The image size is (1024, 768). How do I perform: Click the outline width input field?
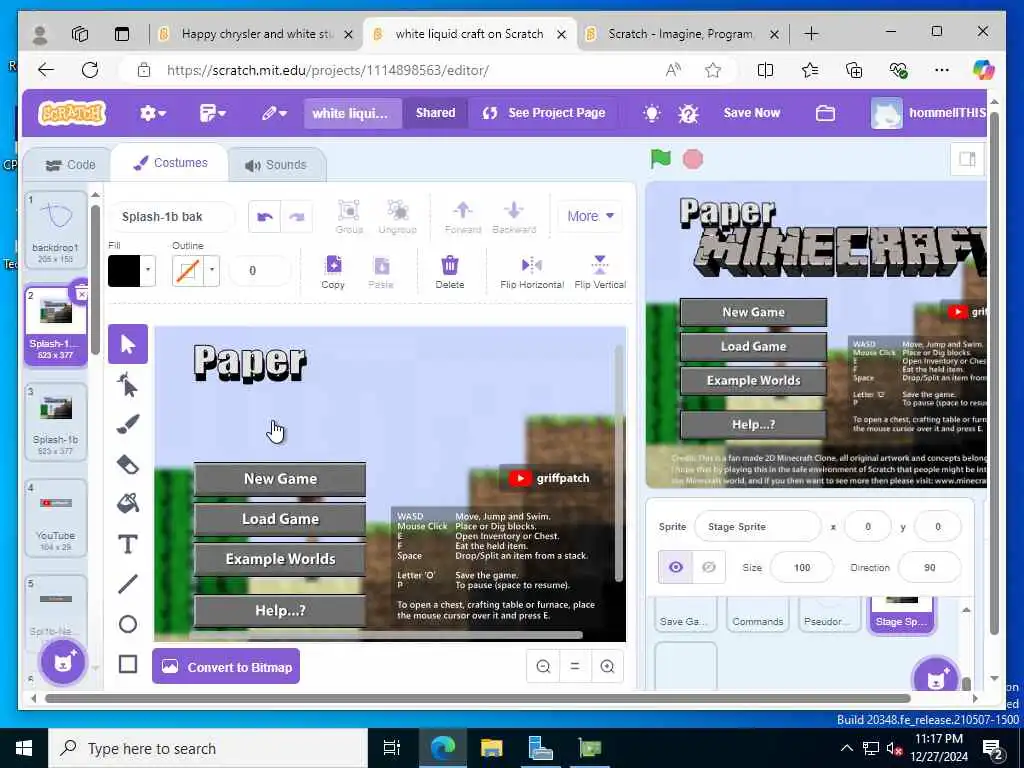tap(259, 270)
